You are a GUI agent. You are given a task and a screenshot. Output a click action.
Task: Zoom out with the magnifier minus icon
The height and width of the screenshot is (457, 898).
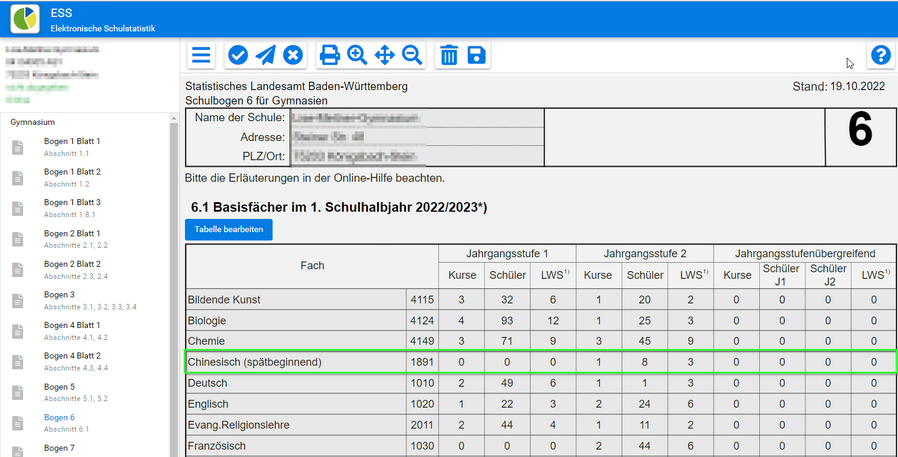pyautogui.click(x=412, y=55)
